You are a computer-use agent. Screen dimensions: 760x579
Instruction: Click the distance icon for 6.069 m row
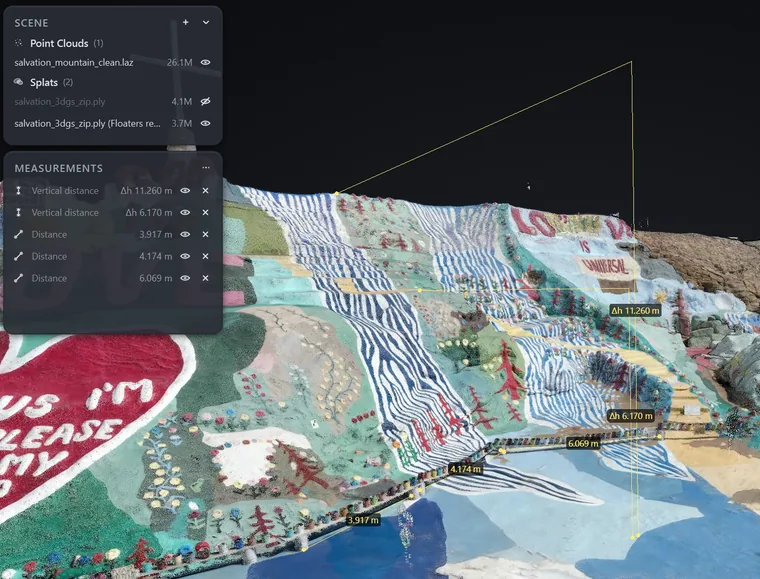click(x=18, y=278)
